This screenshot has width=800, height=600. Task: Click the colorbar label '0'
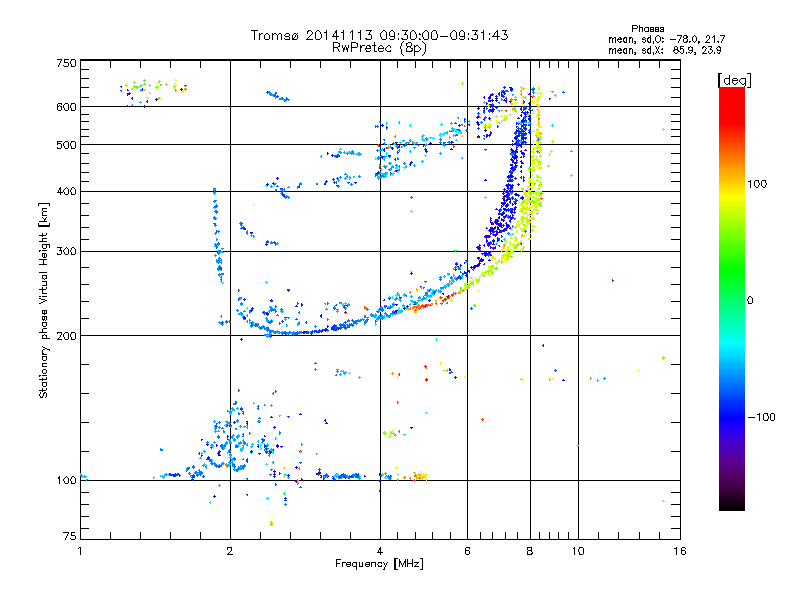point(750,301)
